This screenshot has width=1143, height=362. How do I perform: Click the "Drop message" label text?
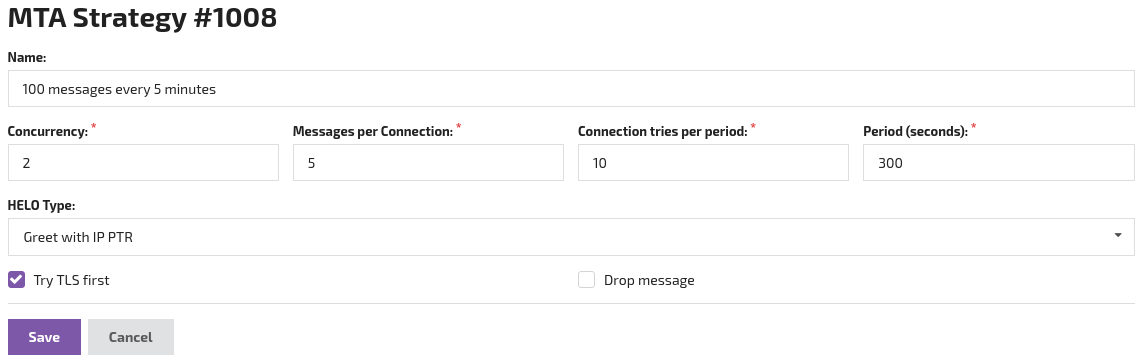(x=649, y=280)
